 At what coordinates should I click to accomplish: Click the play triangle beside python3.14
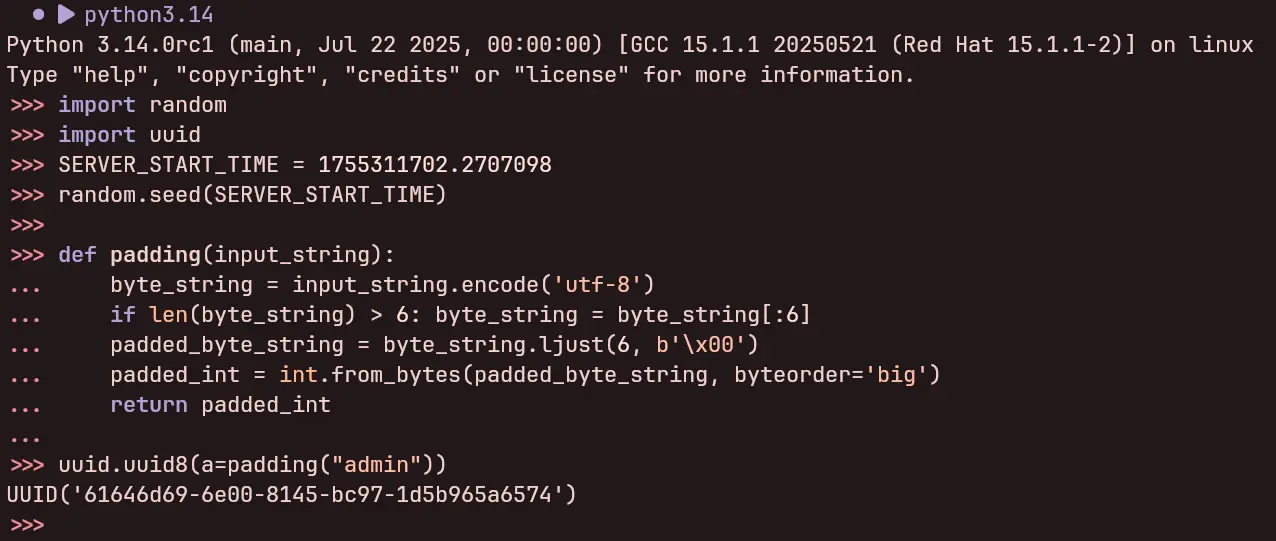pyautogui.click(x=66, y=15)
